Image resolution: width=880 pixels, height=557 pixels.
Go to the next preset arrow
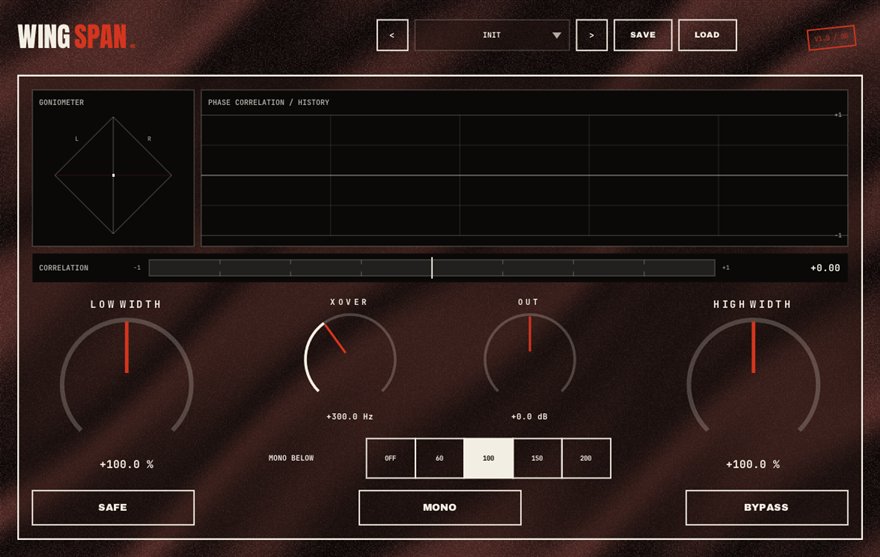point(592,35)
